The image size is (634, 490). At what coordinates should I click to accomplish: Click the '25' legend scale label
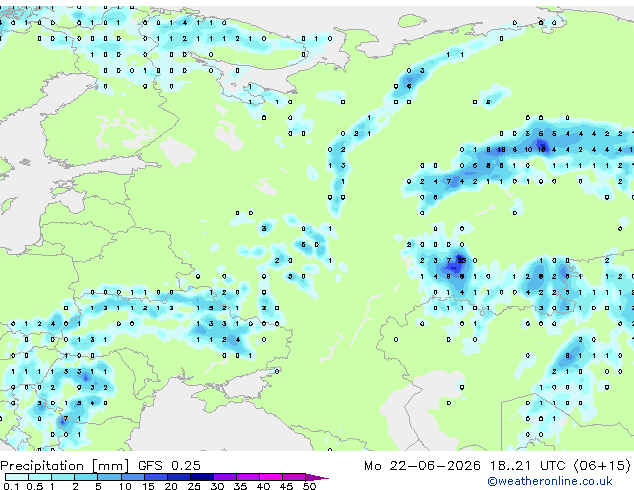[x=194, y=486]
